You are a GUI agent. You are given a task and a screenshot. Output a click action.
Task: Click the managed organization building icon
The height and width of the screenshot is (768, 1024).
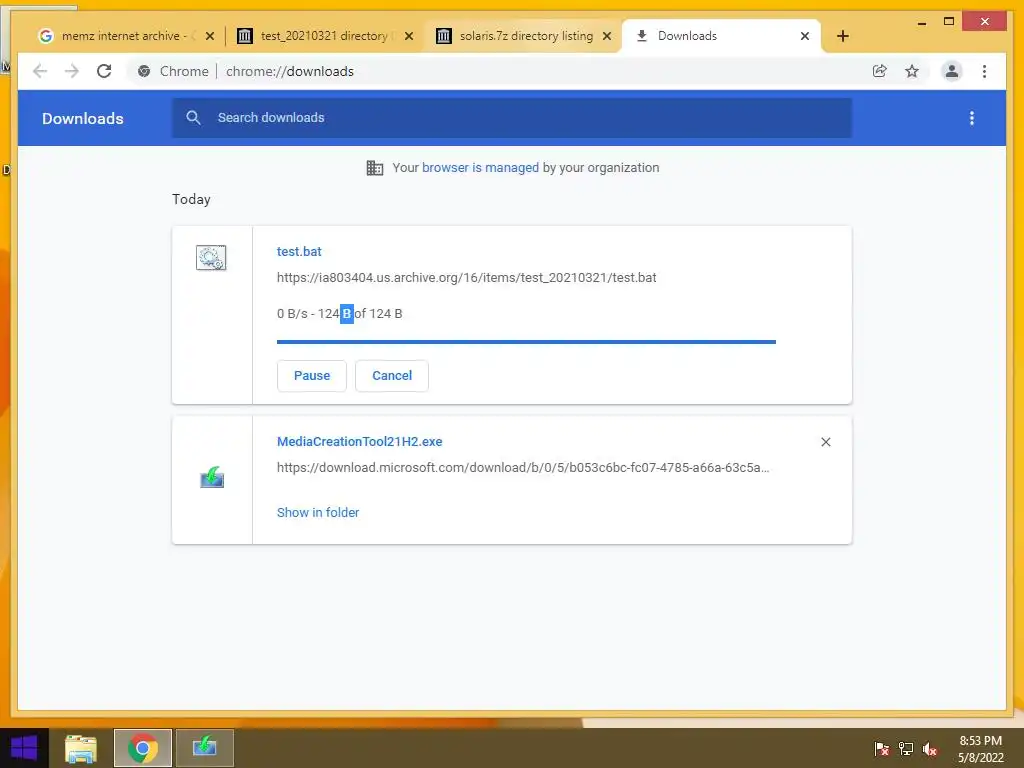point(375,168)
